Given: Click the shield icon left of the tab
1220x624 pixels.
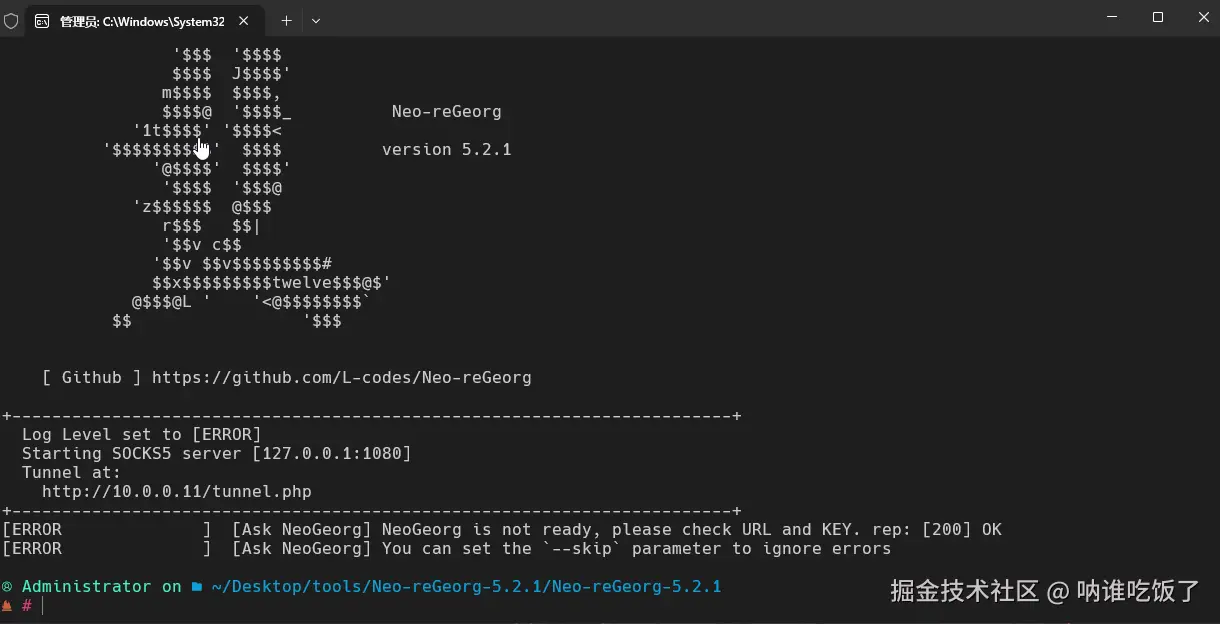Looking at the screenshot, I should point(11,20).
